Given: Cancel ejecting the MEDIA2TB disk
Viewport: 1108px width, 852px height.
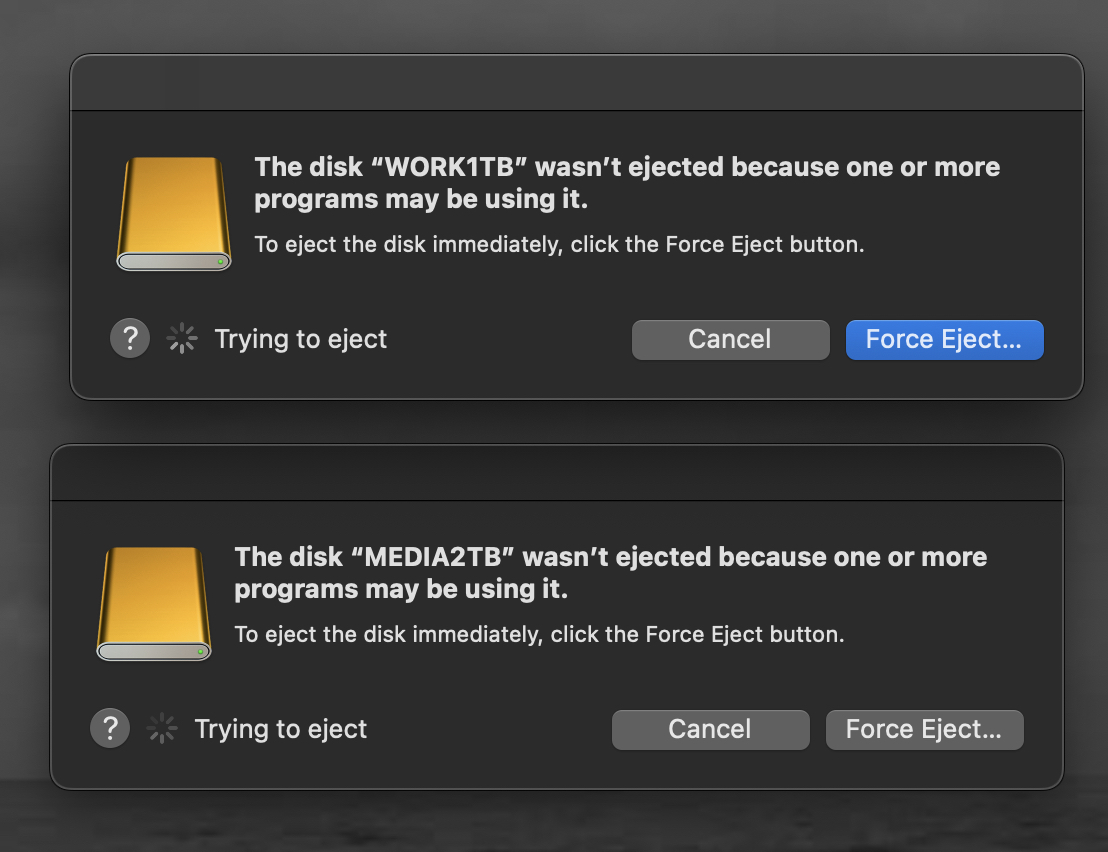Looking at the screenshot, I should tap(711, 730).
